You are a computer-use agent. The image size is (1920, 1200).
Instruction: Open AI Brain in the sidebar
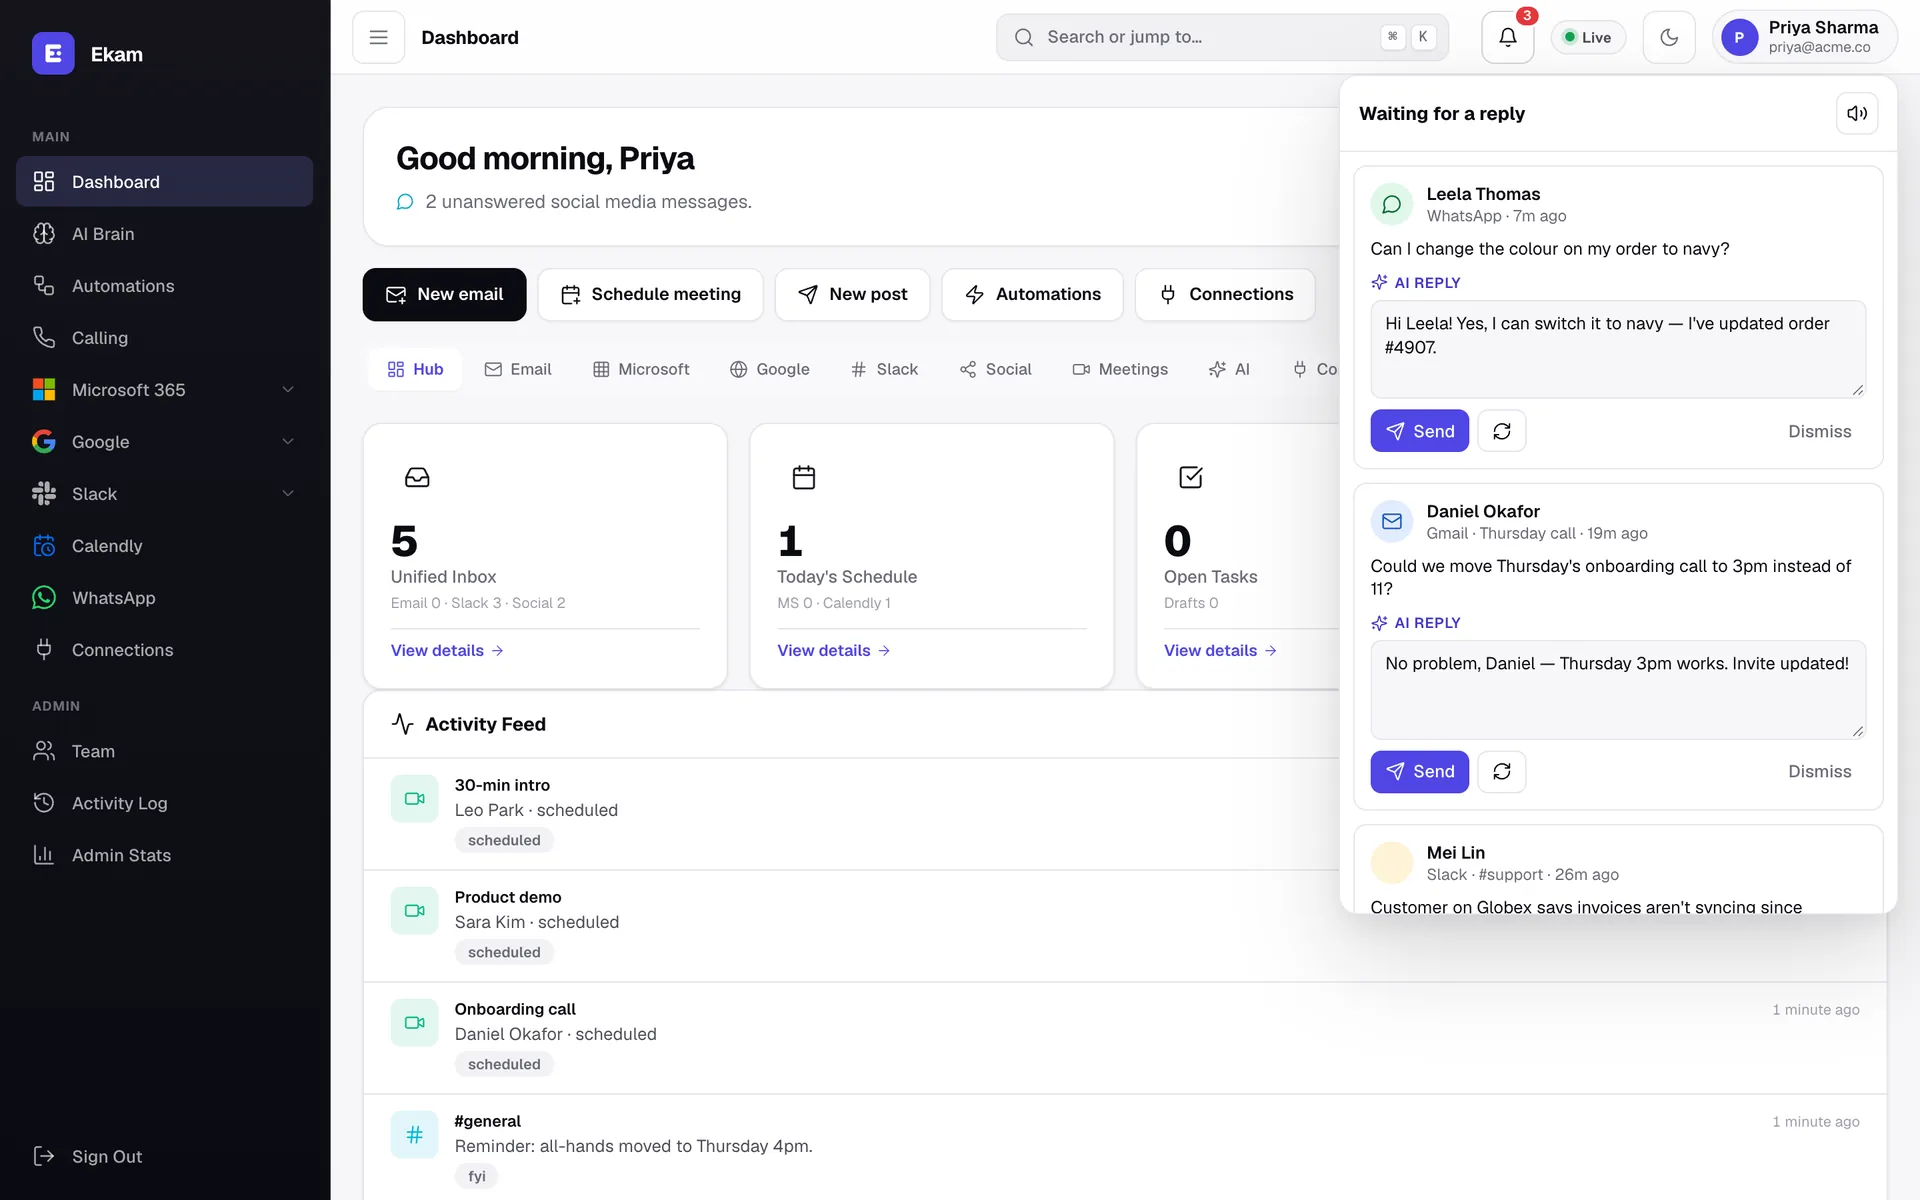[x=164, y=233]
